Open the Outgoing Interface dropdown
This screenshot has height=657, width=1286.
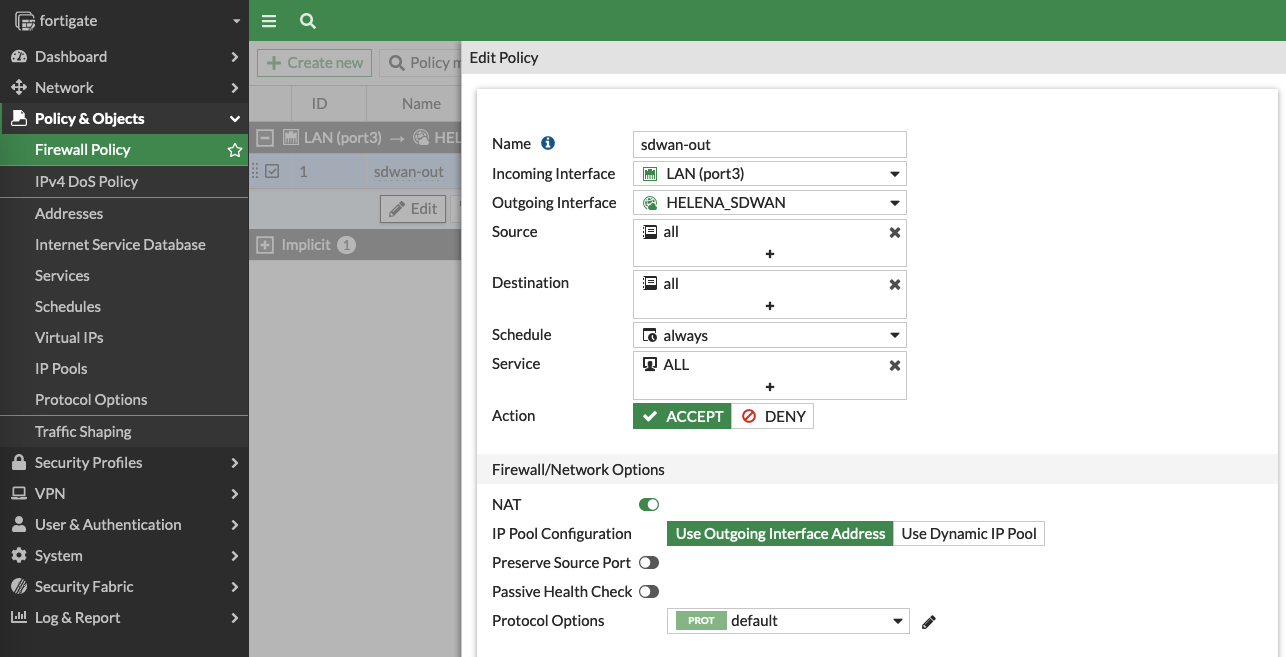click(770, 203)
